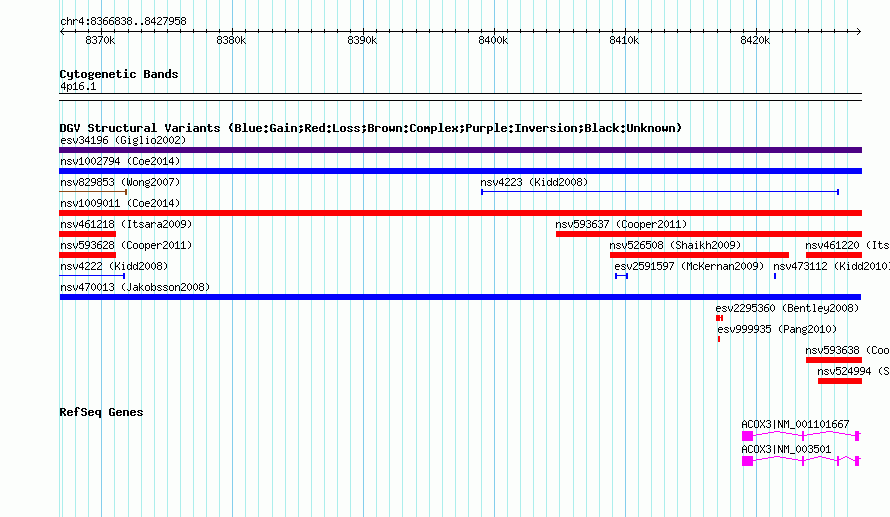Image resolution: width=890 pixels, height=517 pixels.
Task: Click the nsv473112 (Kidd2010) blue tick
Action: click(x=775, y=276)
